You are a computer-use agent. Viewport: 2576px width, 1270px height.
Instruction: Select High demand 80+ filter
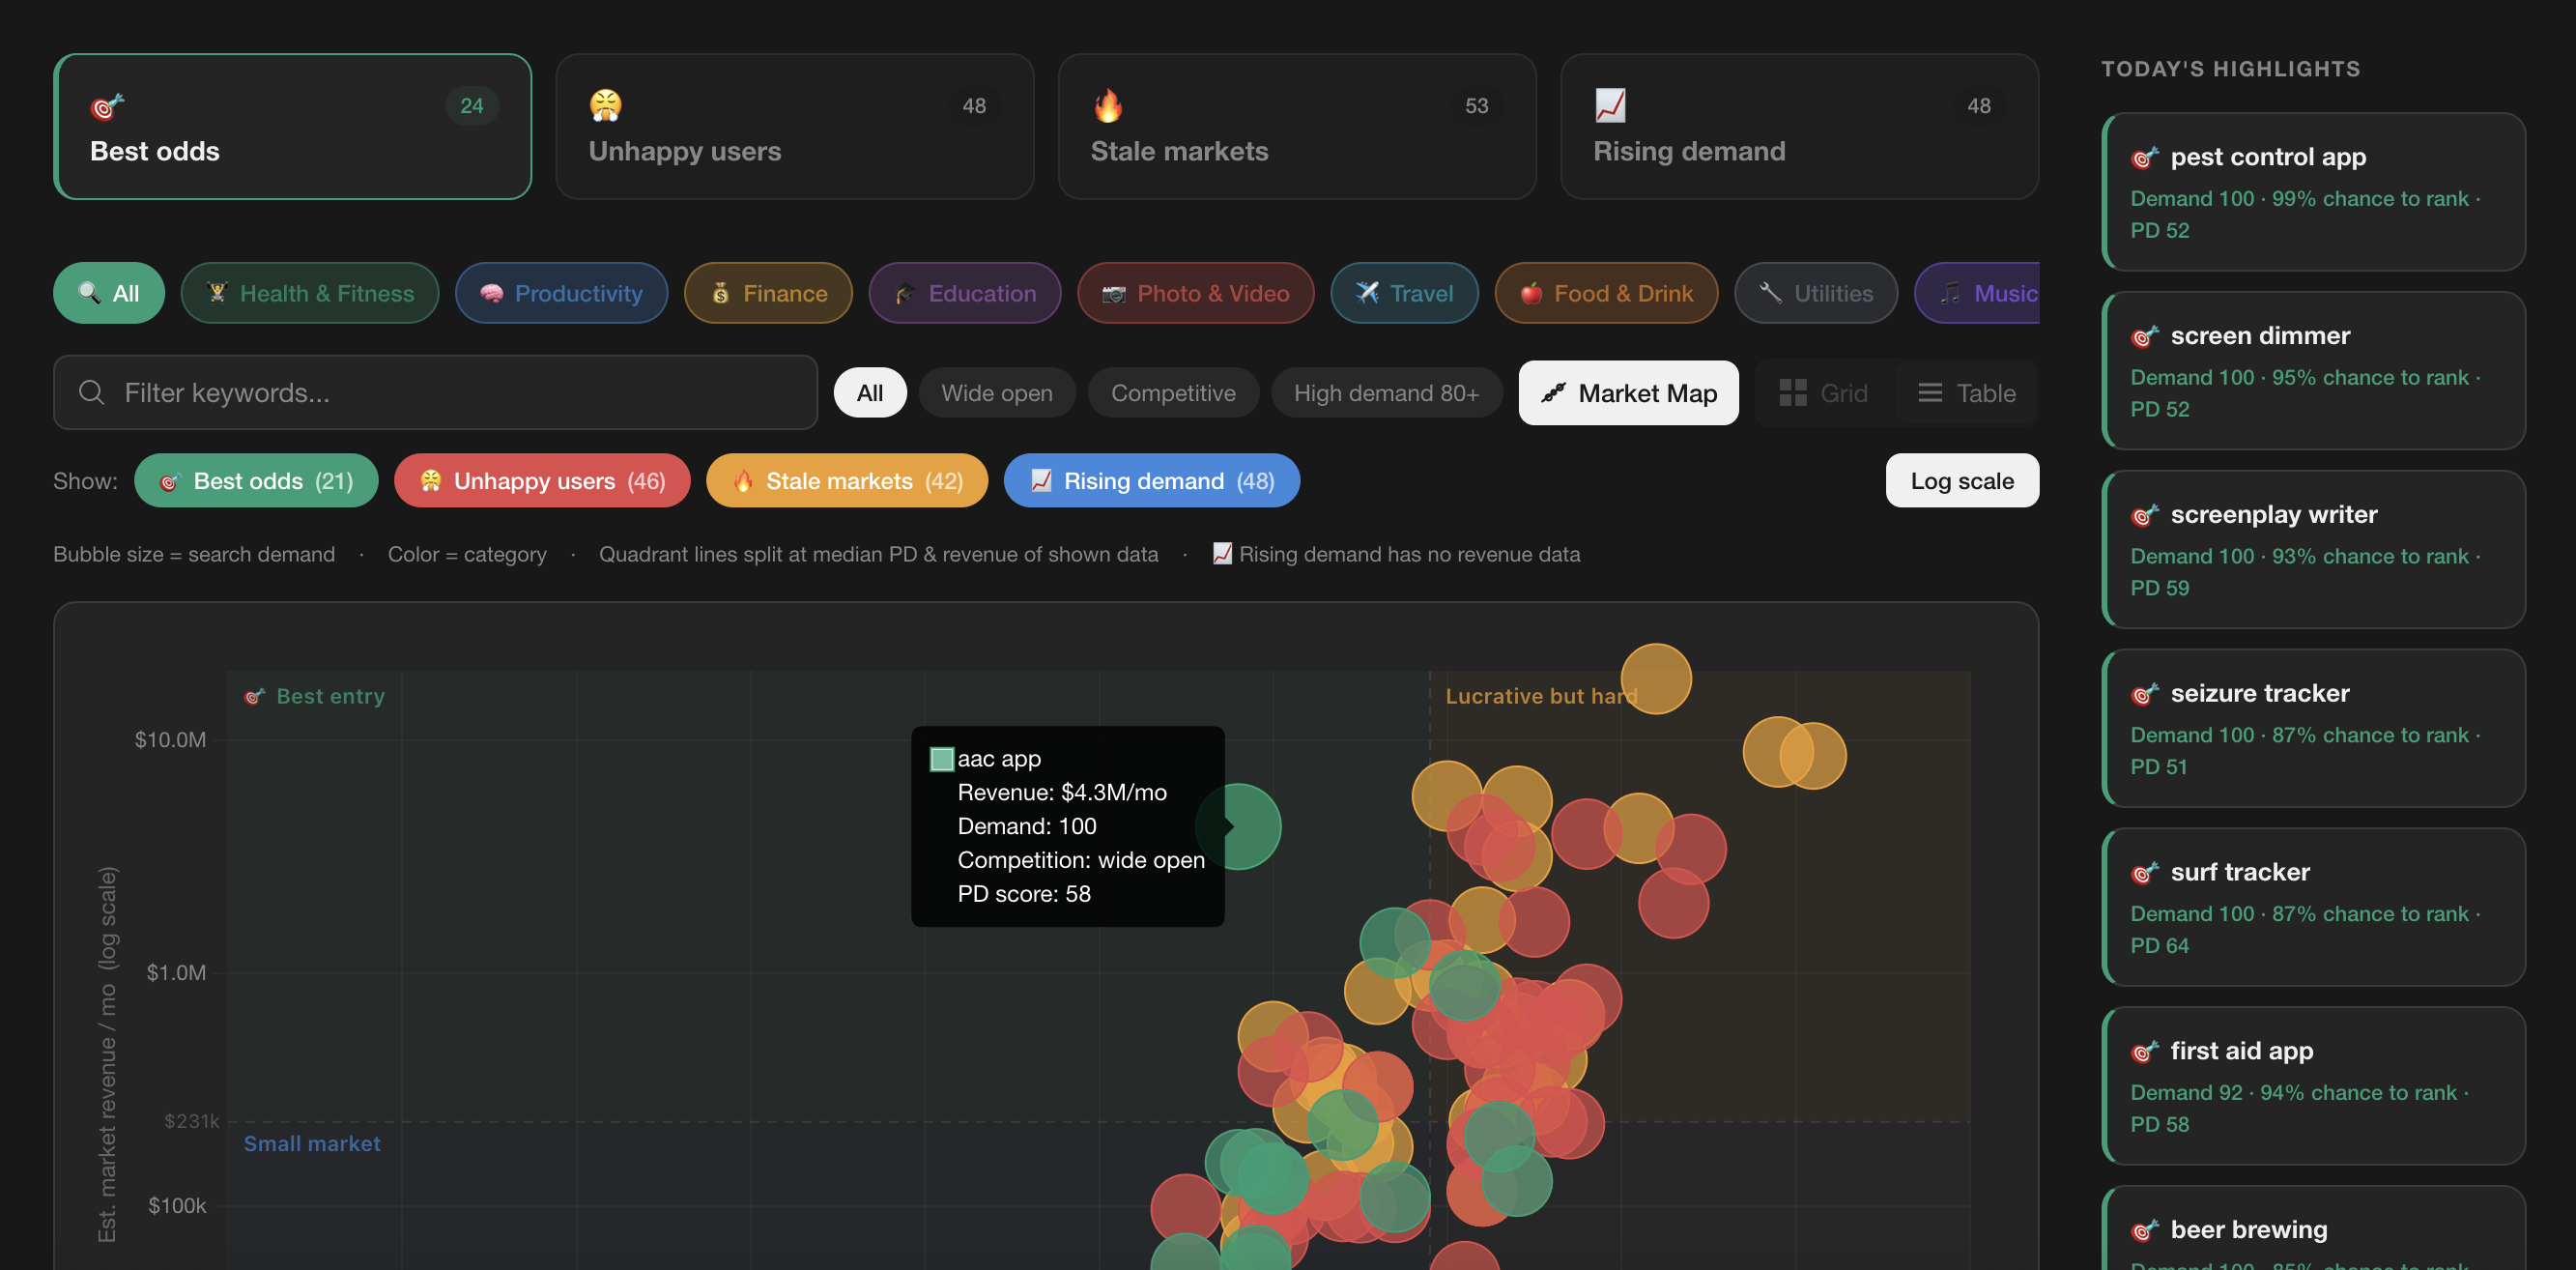[x=1385, y=393]
